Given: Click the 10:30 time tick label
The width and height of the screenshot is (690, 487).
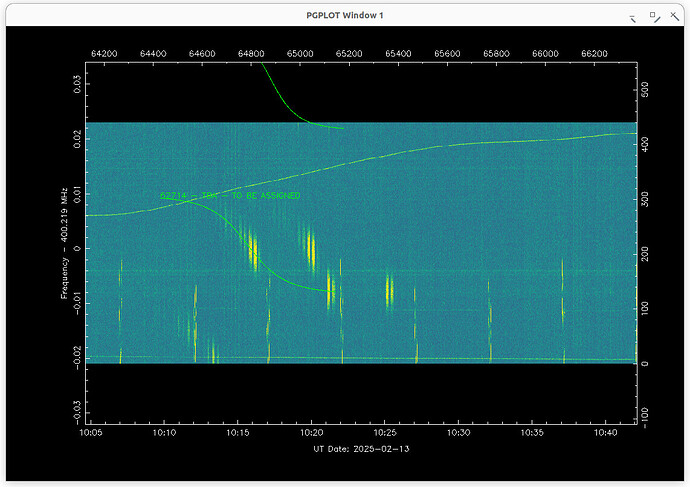Looking at the screenshot, I should [458, 433].
